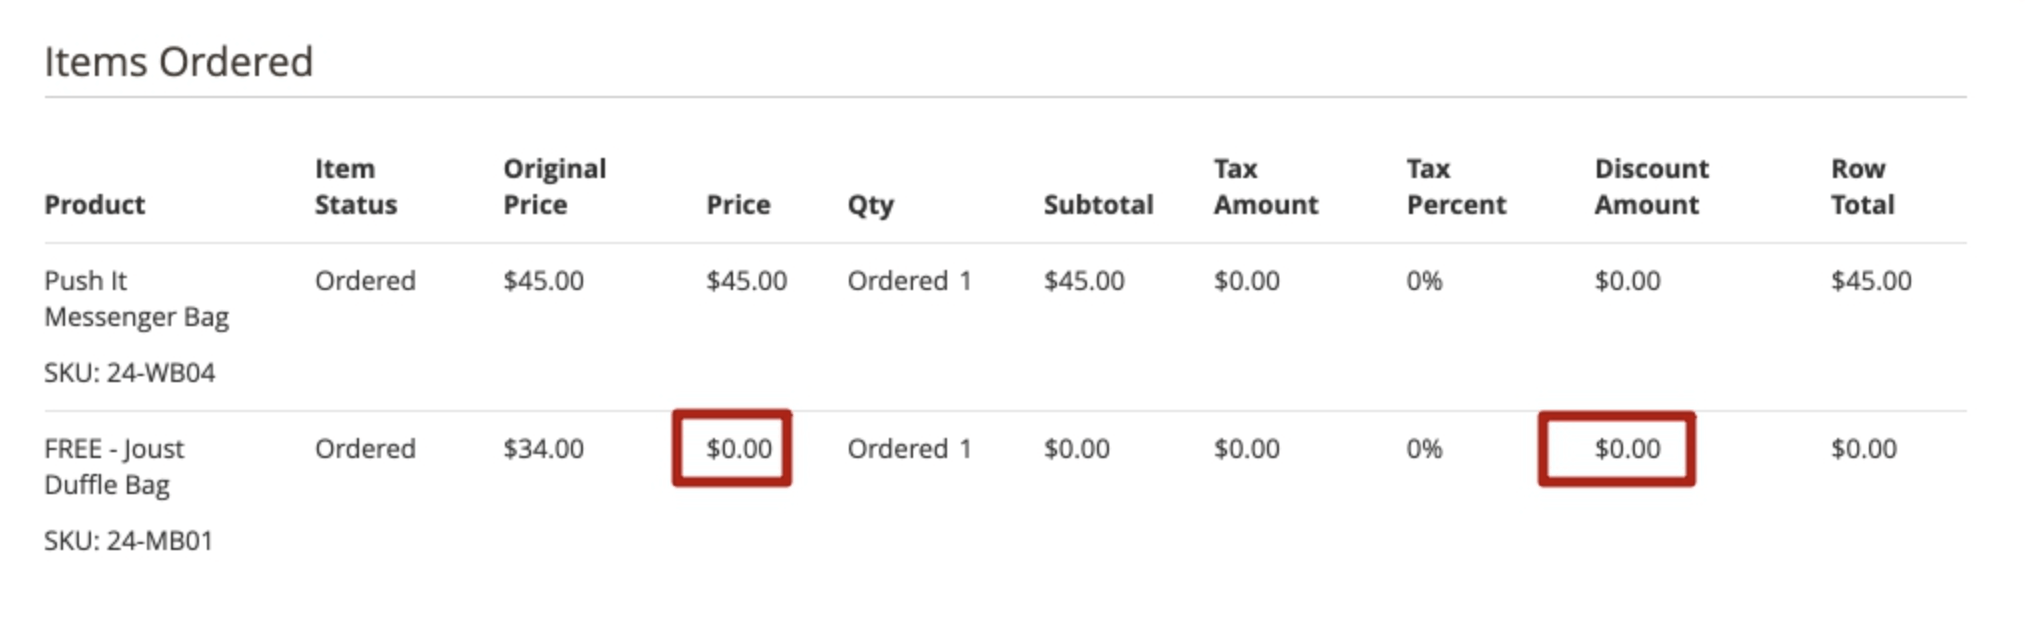Click the Tax Amount column header

tap(1265, 187)
